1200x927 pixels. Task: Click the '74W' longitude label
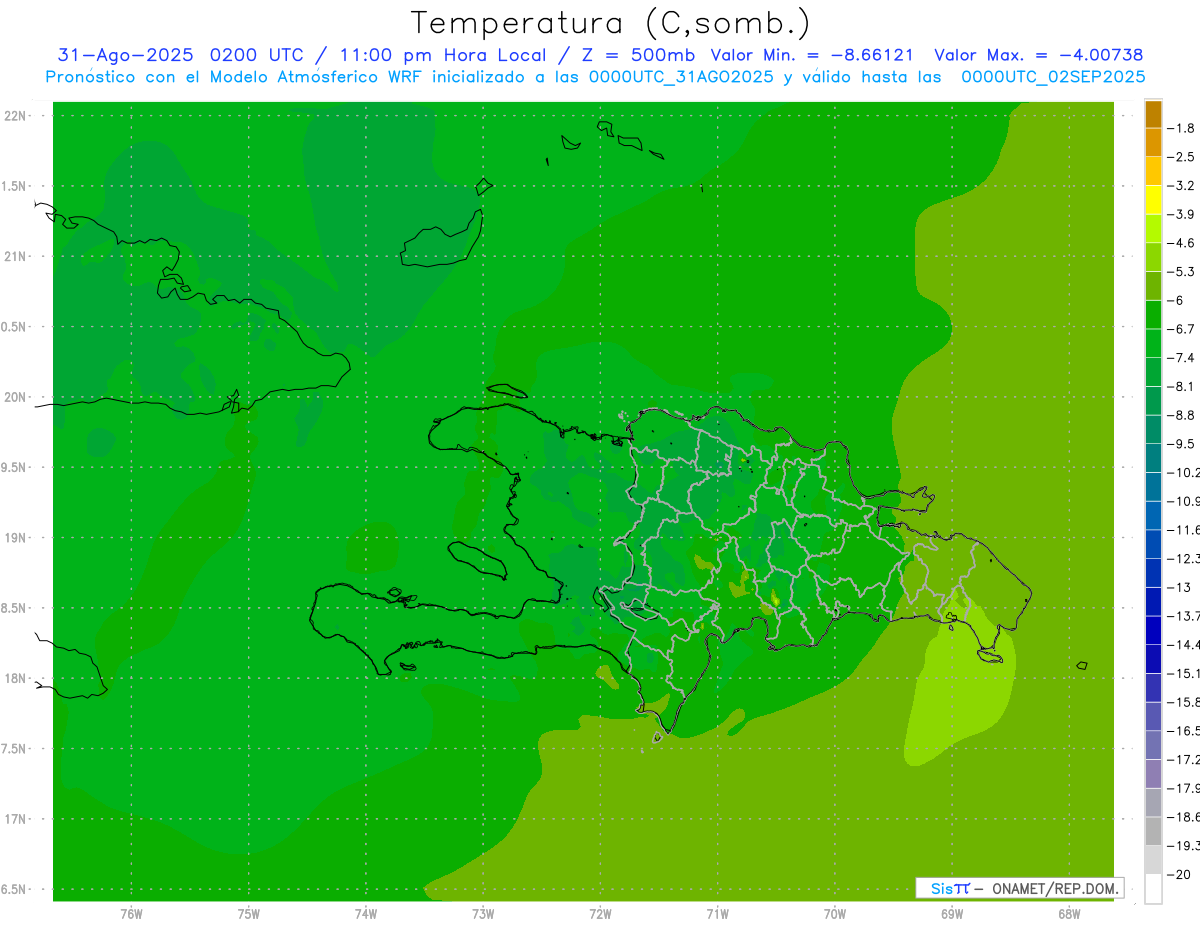point(366,914)
